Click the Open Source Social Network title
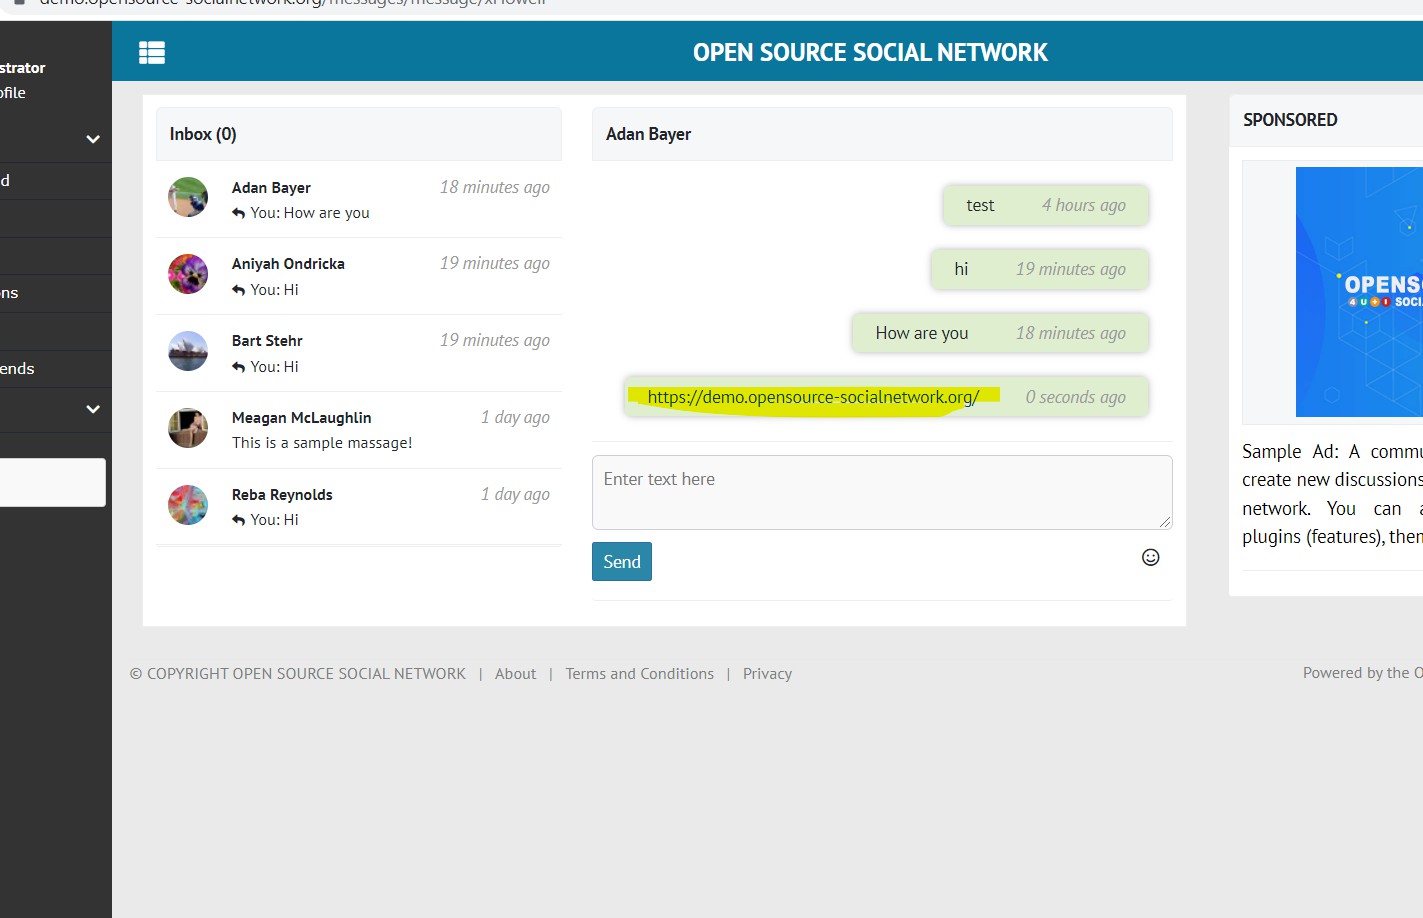 pos(870,52)
